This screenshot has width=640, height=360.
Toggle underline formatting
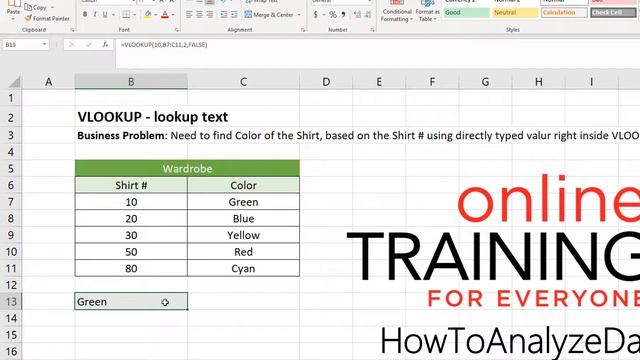pos(105,15)
